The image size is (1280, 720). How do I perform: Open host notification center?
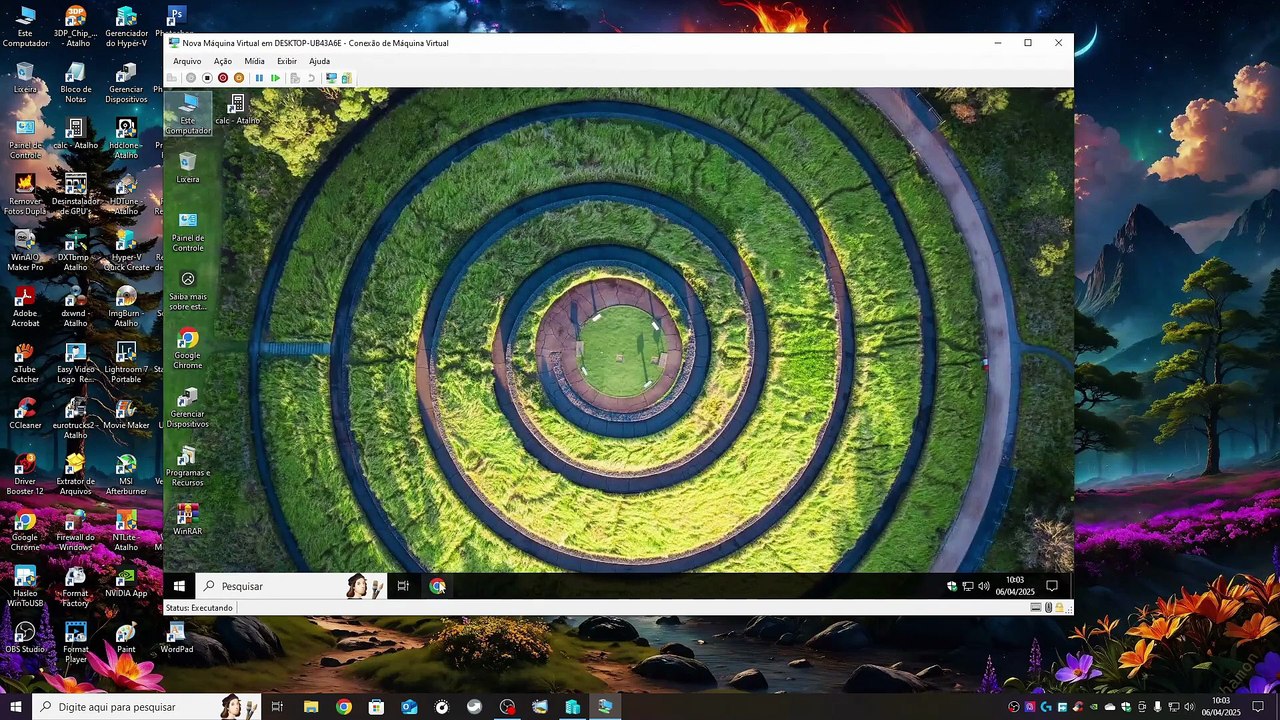pyautogui.click(x=1258, y=707)
